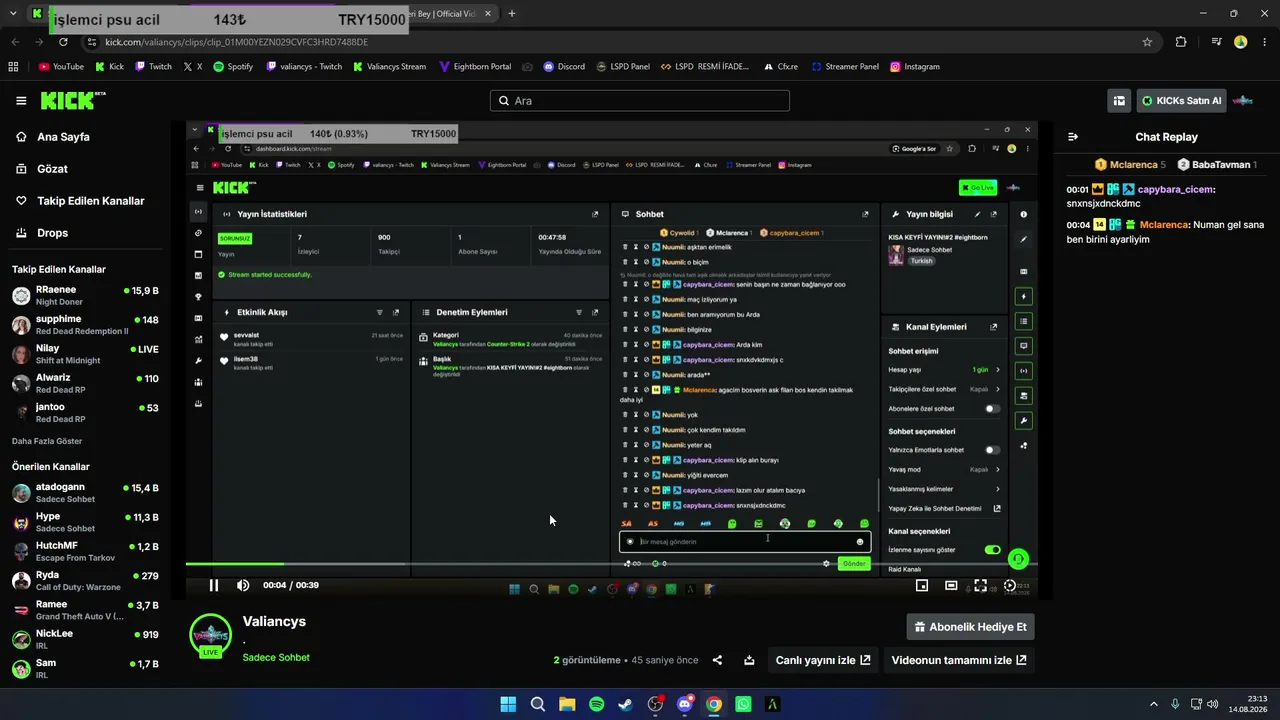Mute the clip volume
This screenshot has height=720, width=1280.
click(x=243, y=585)
